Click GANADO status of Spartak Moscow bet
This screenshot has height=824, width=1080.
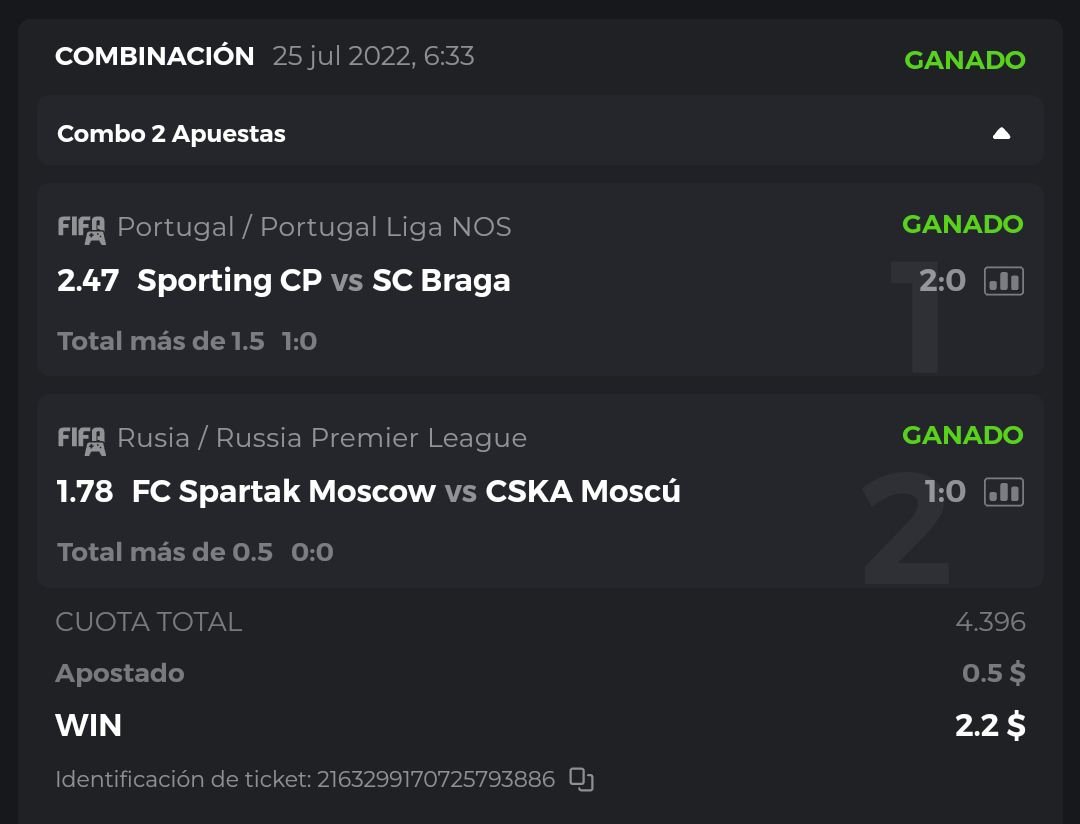pos(962,435)
